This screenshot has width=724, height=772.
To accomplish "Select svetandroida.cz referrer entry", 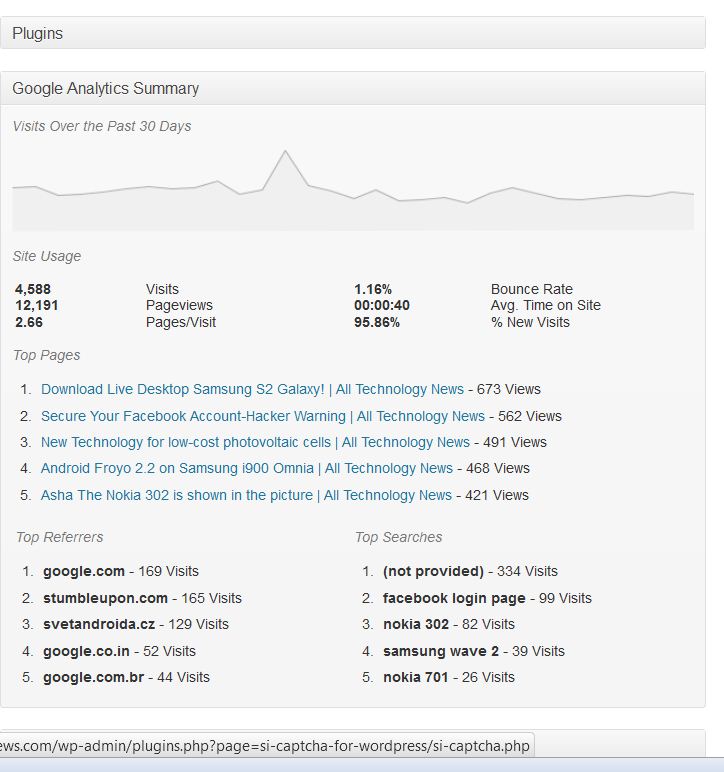I will tap(99, 624).
